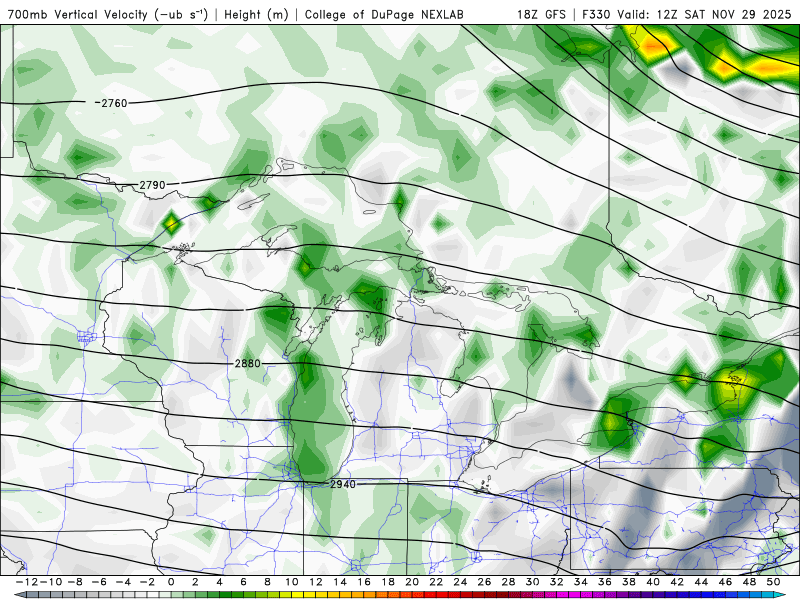Screen dimensions: 800x600
Task: Click the 12 value on the color scale
Action: pyautogui.click(x=316, y=582)
